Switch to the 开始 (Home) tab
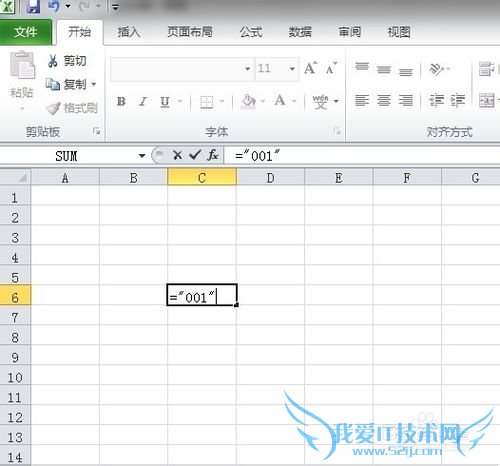Screen dimensions: 500x466 pyautogui.click(x=80, y=32)
